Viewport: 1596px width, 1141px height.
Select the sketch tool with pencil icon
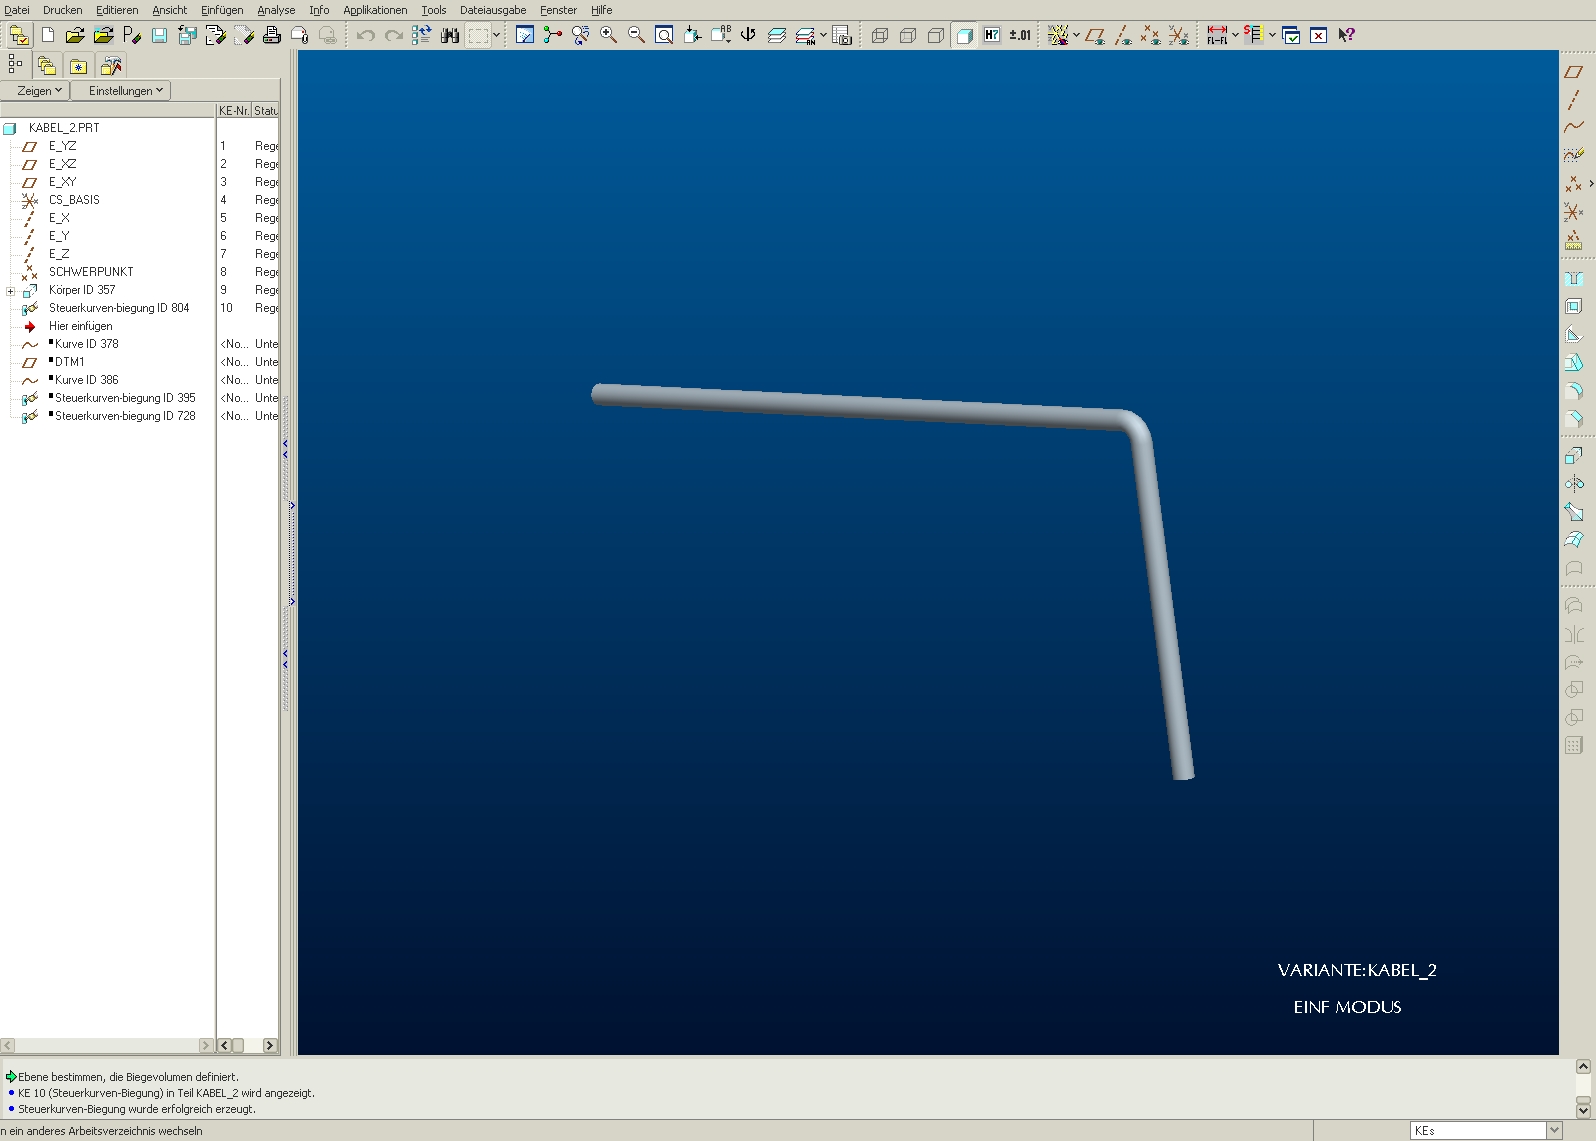1574,155
